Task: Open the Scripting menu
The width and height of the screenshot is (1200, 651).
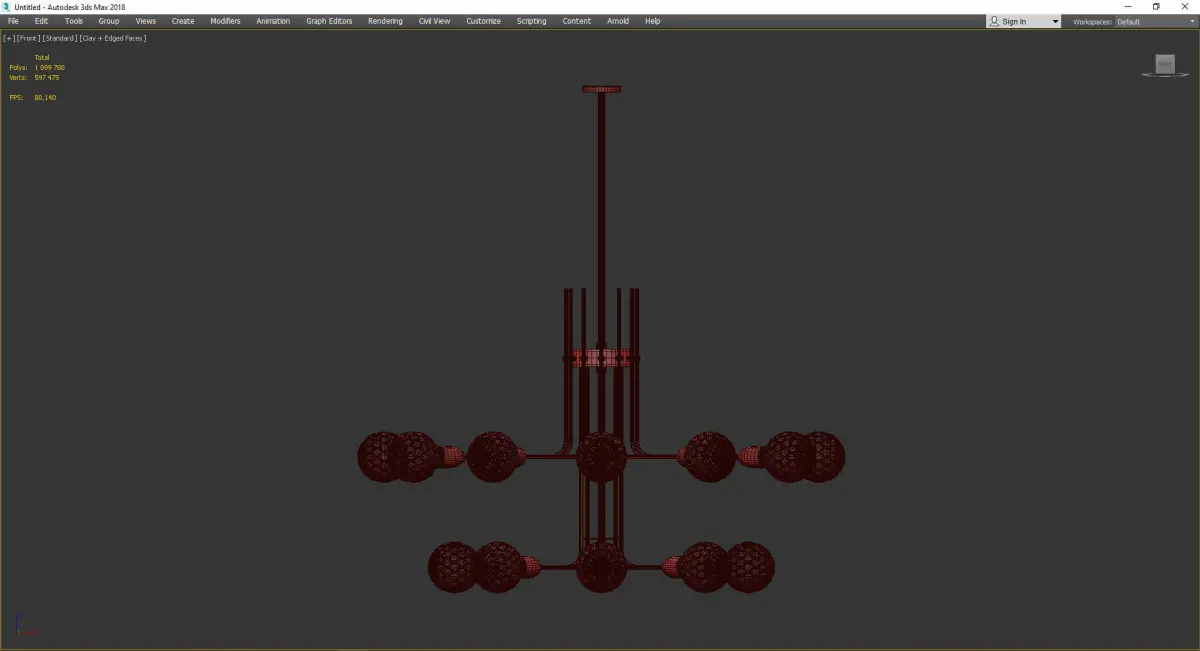Action: click(531, 21)
